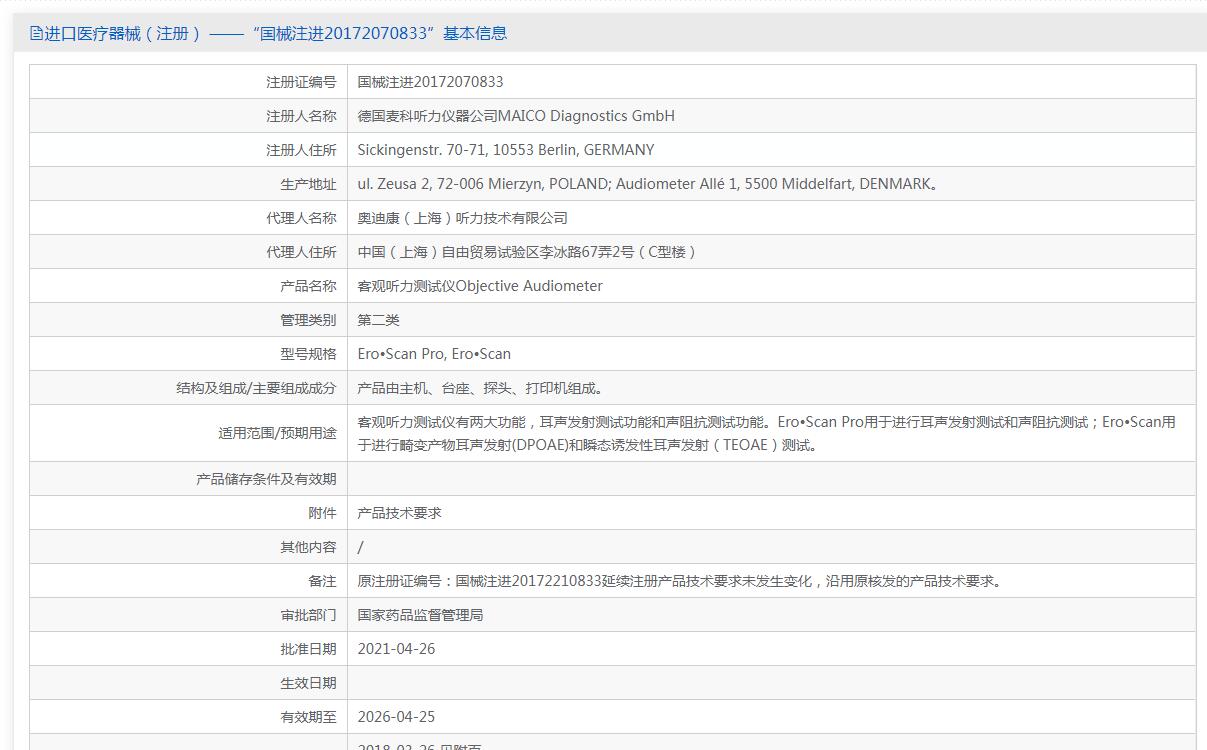
Task: Click the label 备注
Action: 322,581
